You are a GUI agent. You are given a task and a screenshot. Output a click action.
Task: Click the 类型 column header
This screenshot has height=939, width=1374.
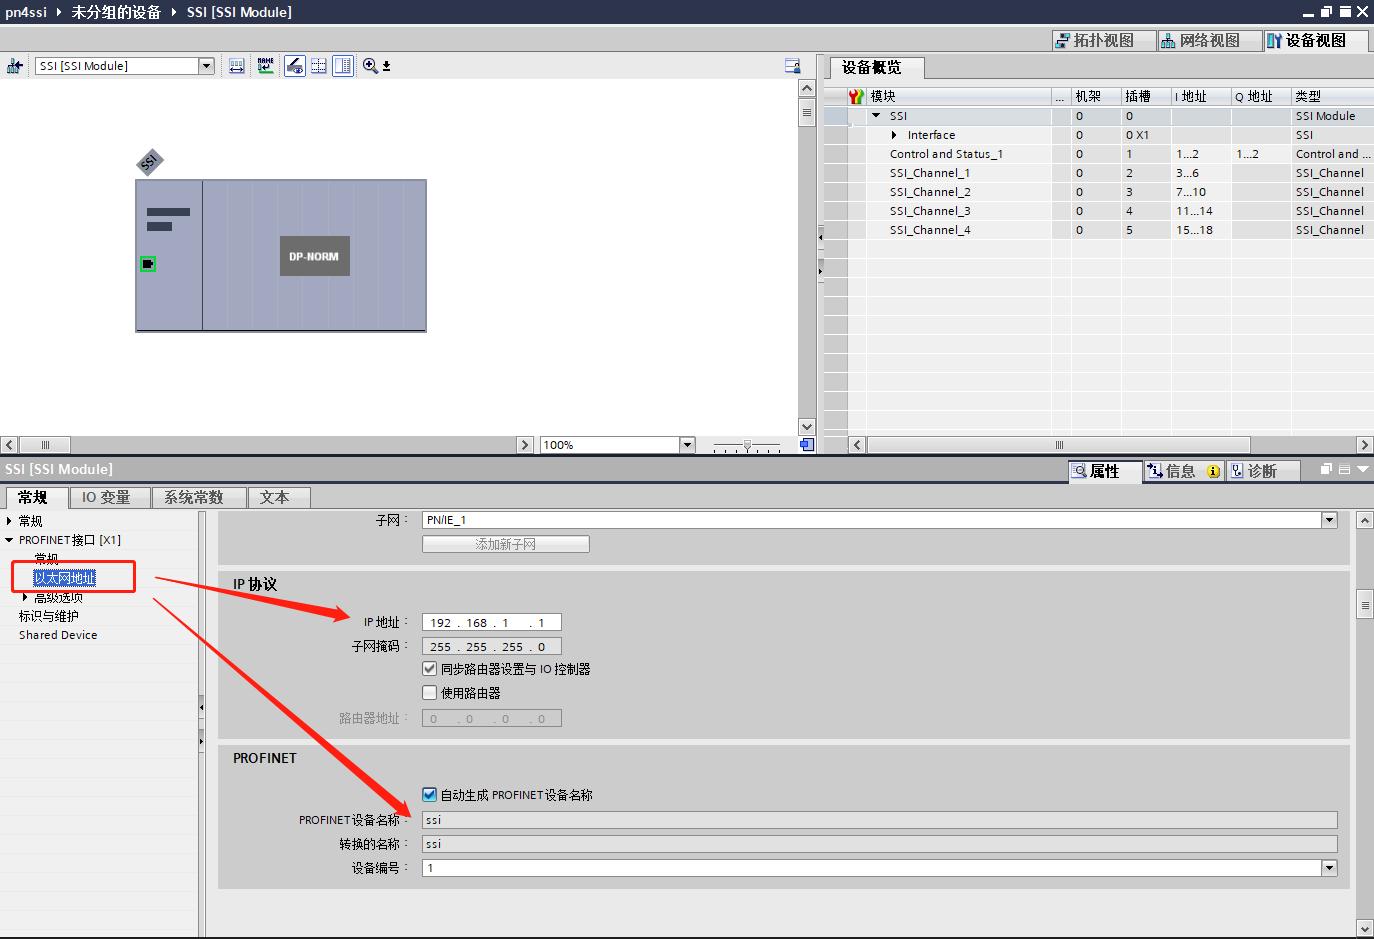coord(1332,96)
